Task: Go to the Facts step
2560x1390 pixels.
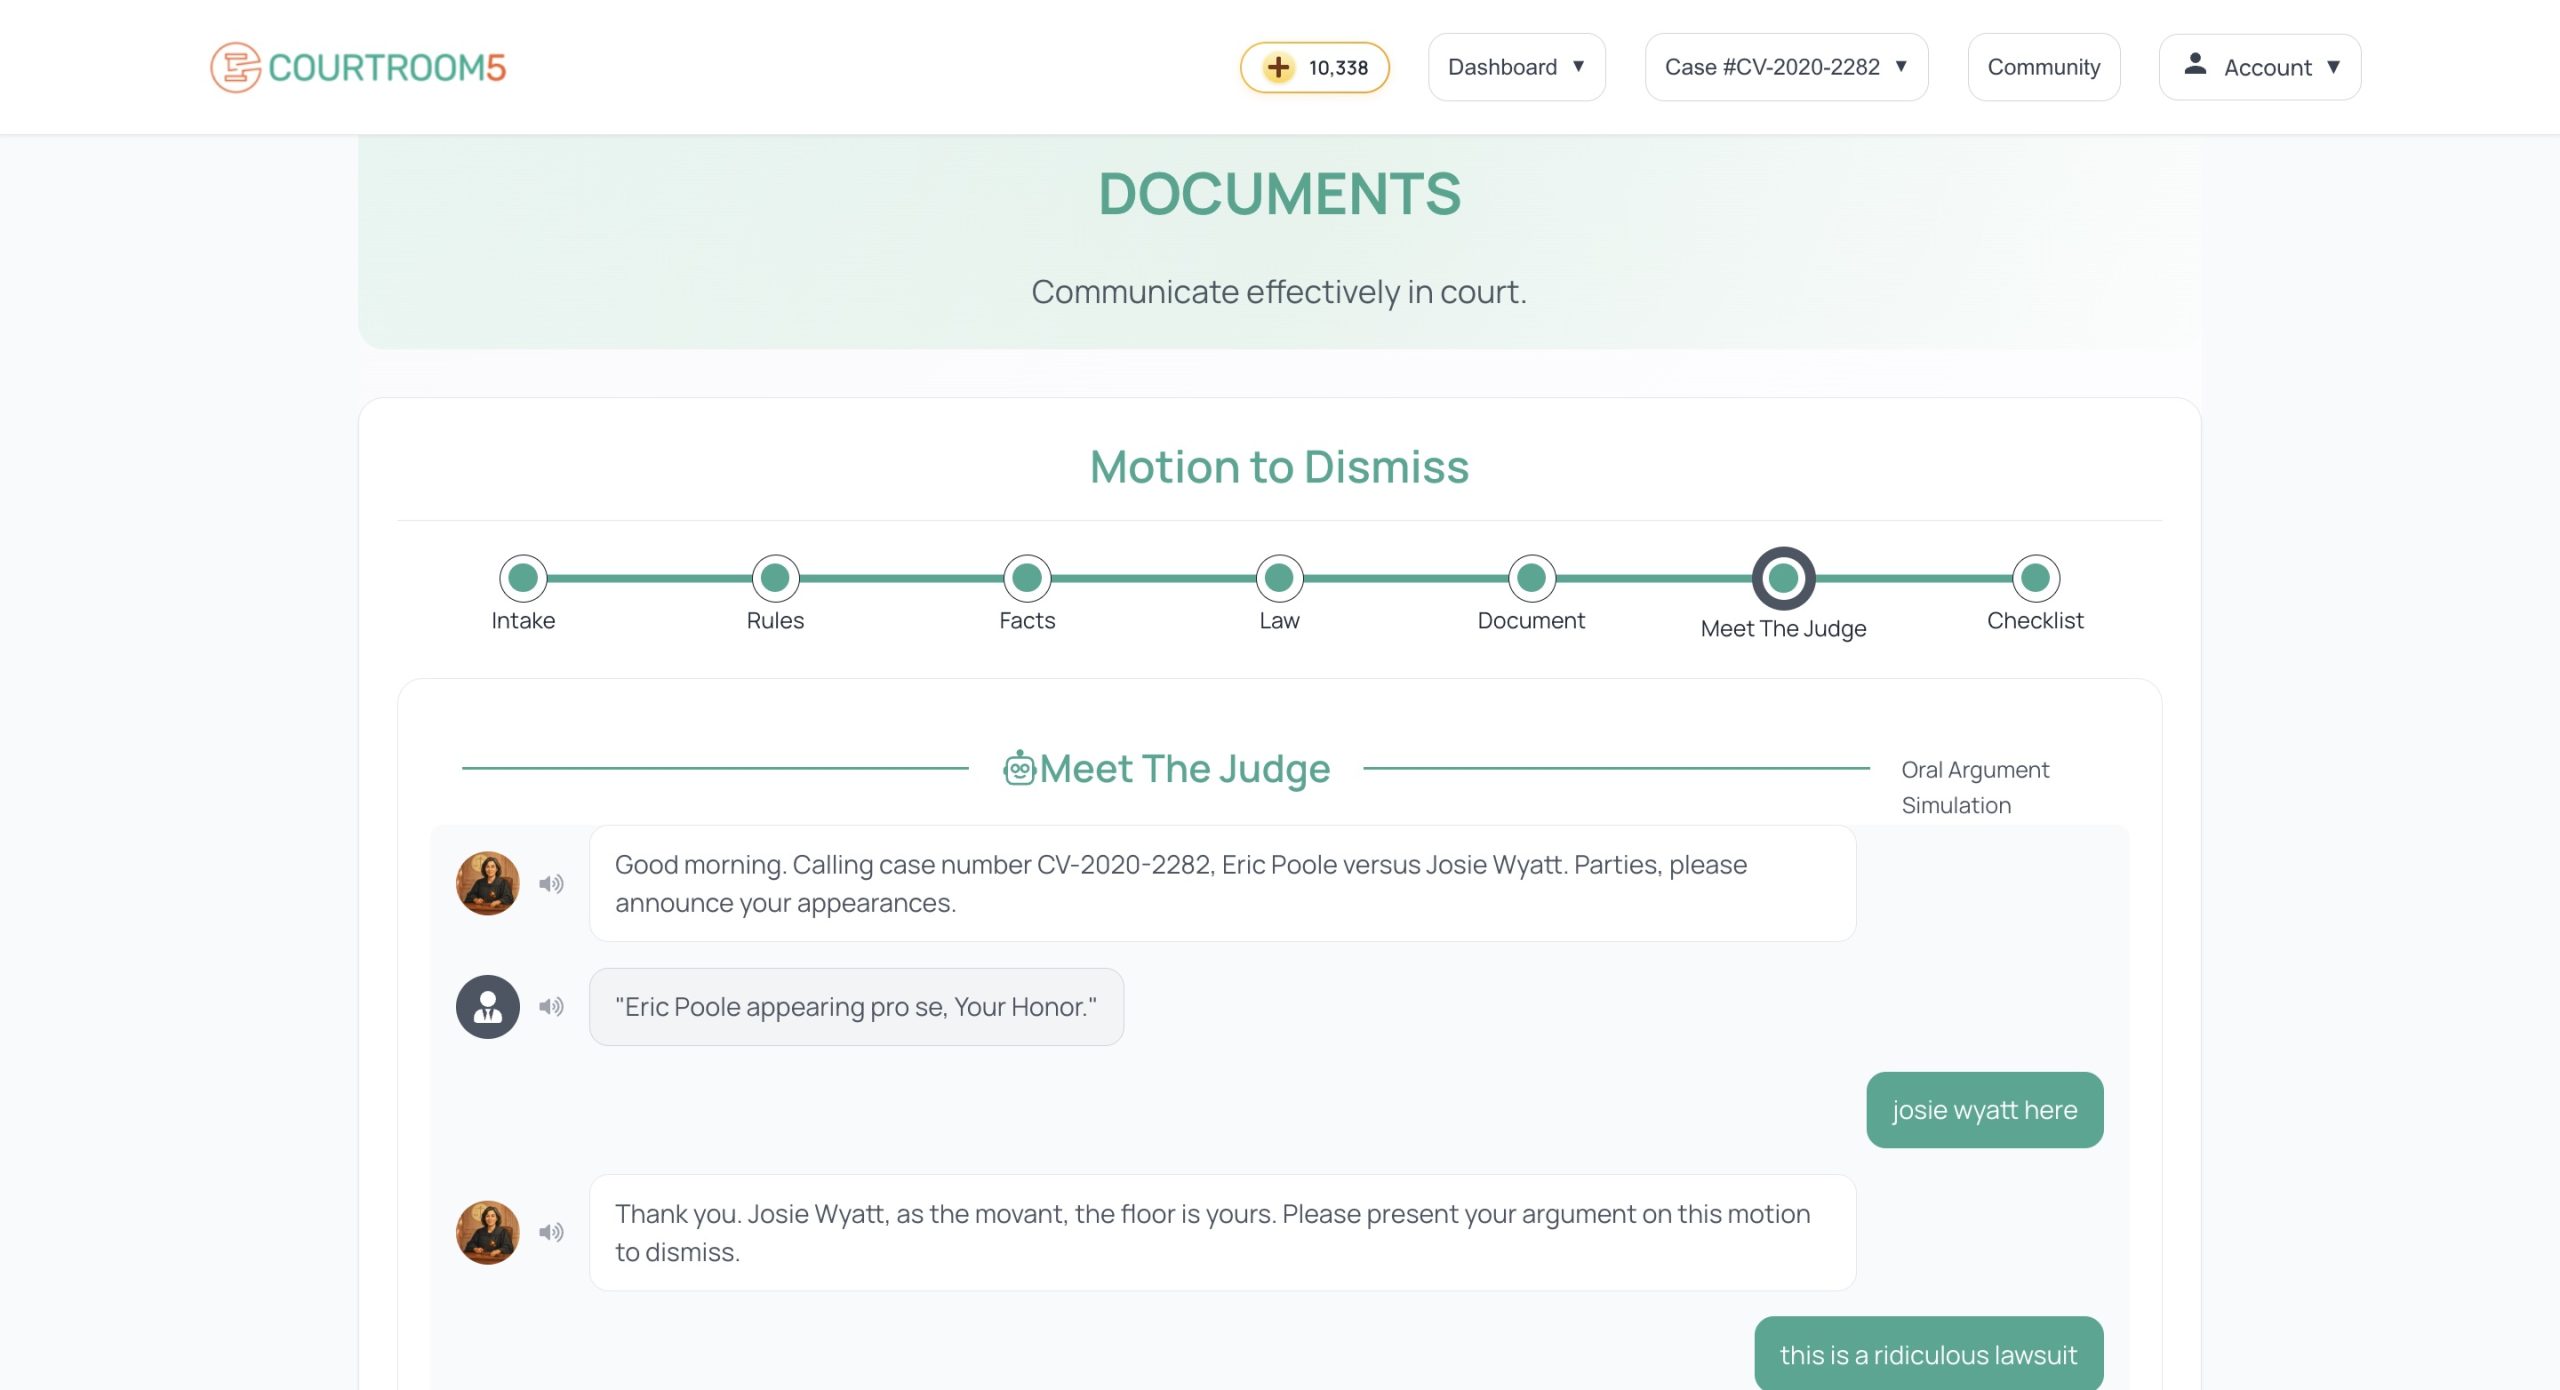Action: 1027,578
